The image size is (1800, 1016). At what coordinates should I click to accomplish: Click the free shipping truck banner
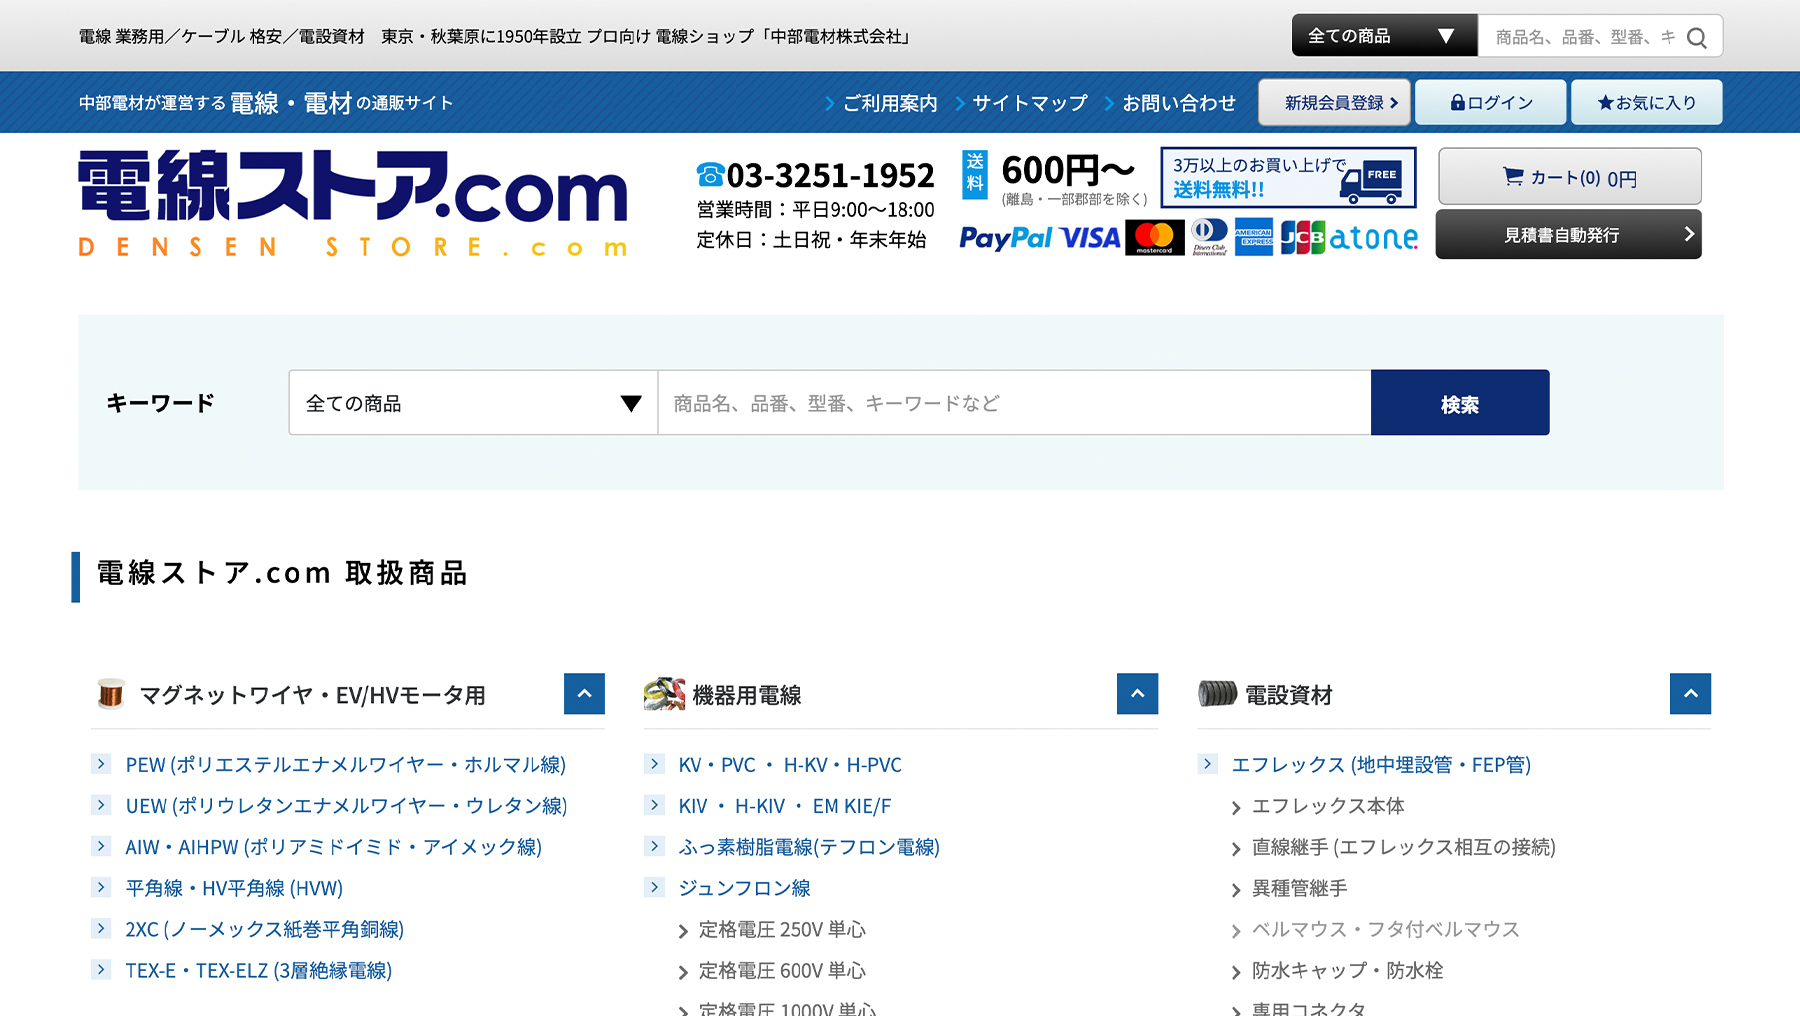pos(1288,177)
